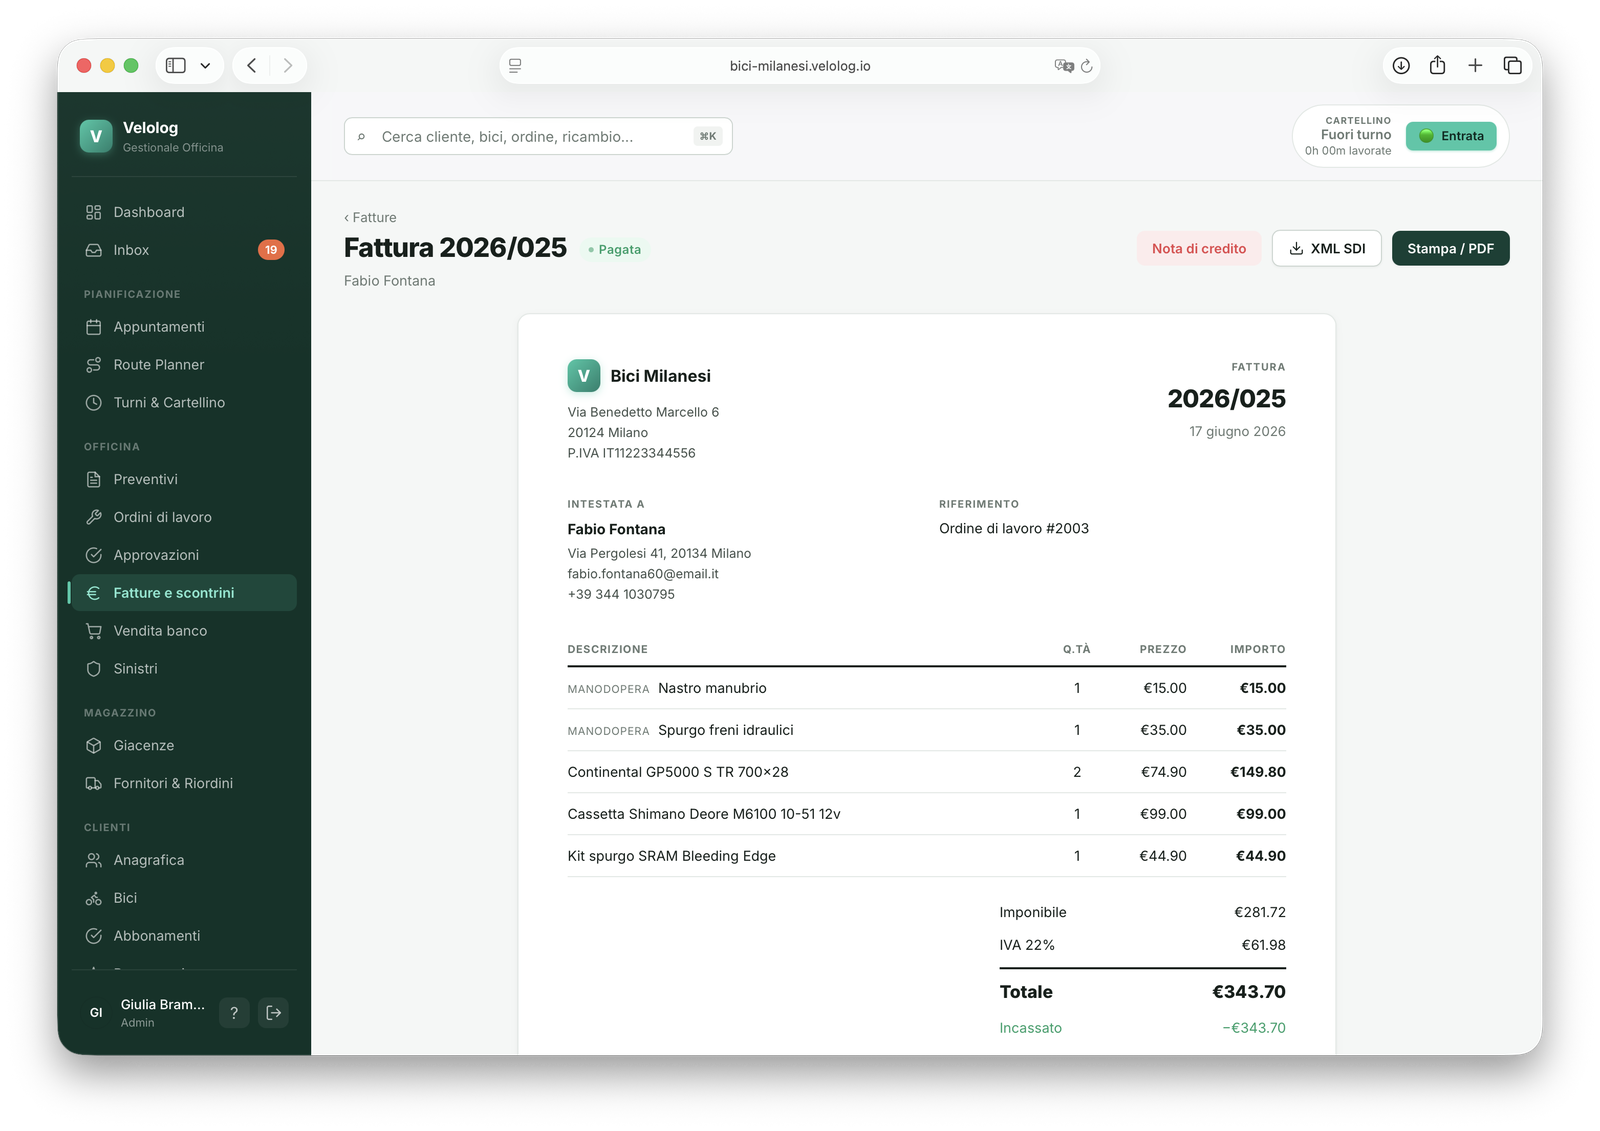Open the Inbox tray icon

94,250
